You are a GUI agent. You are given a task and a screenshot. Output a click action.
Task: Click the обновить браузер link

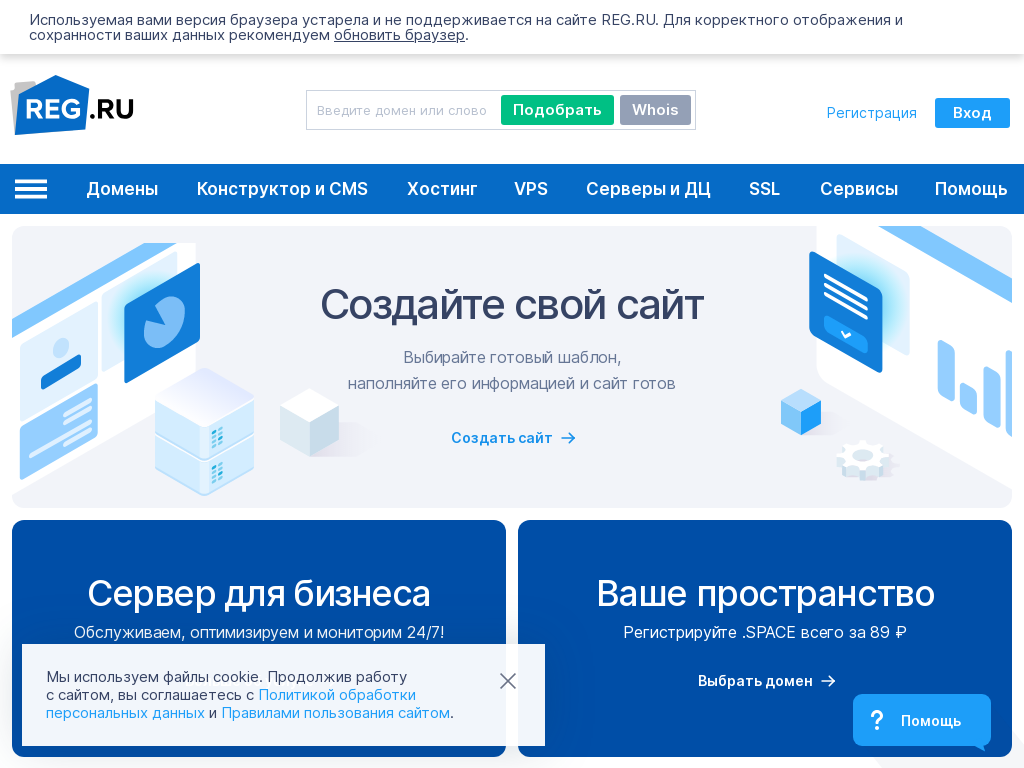400,35
